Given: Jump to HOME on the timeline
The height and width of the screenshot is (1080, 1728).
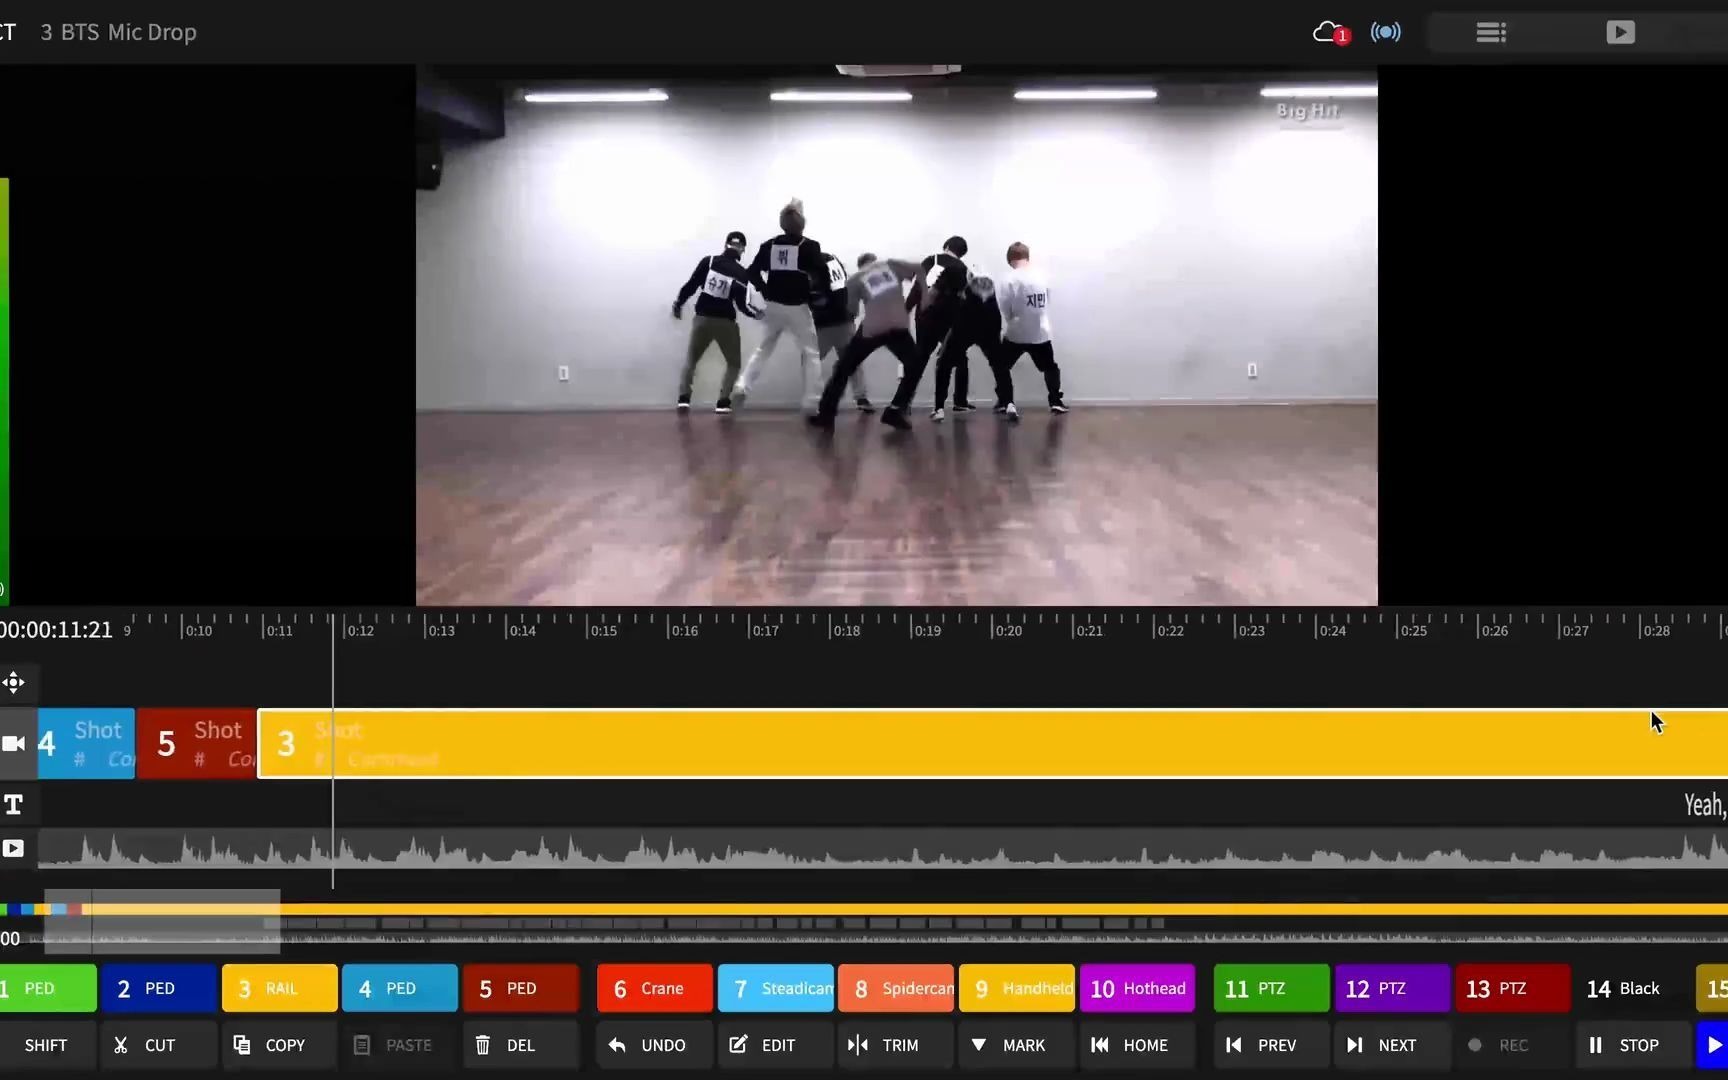Looking at the screenshot, I should pyautogui.click(x=1135, y=1044).
